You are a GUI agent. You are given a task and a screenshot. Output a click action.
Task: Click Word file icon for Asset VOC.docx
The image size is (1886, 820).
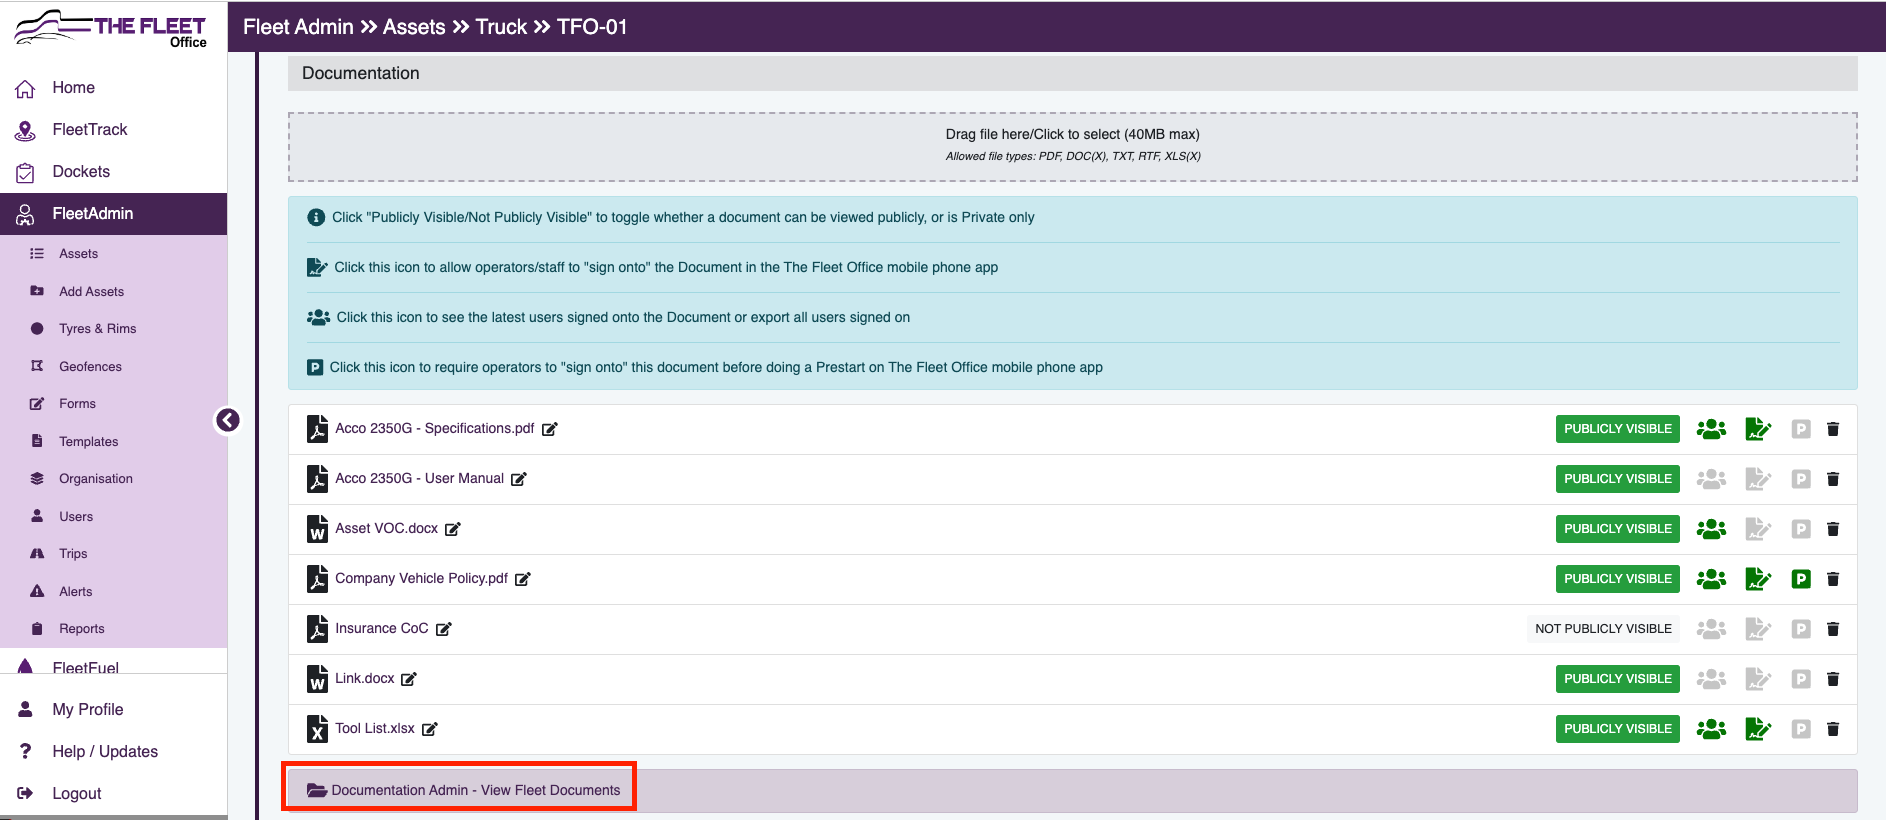pos(317,529)
